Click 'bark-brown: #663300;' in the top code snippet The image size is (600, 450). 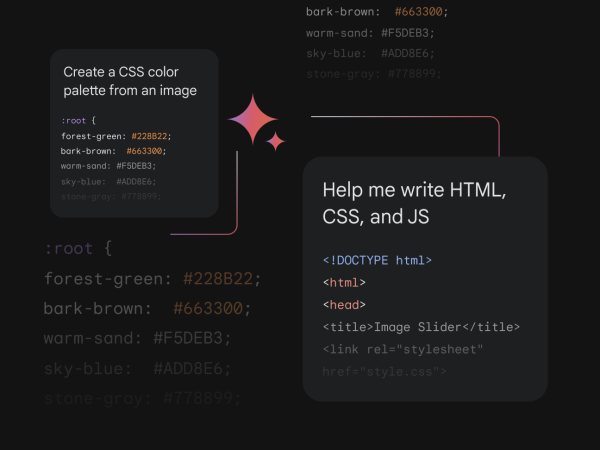(x=377, y=12)
